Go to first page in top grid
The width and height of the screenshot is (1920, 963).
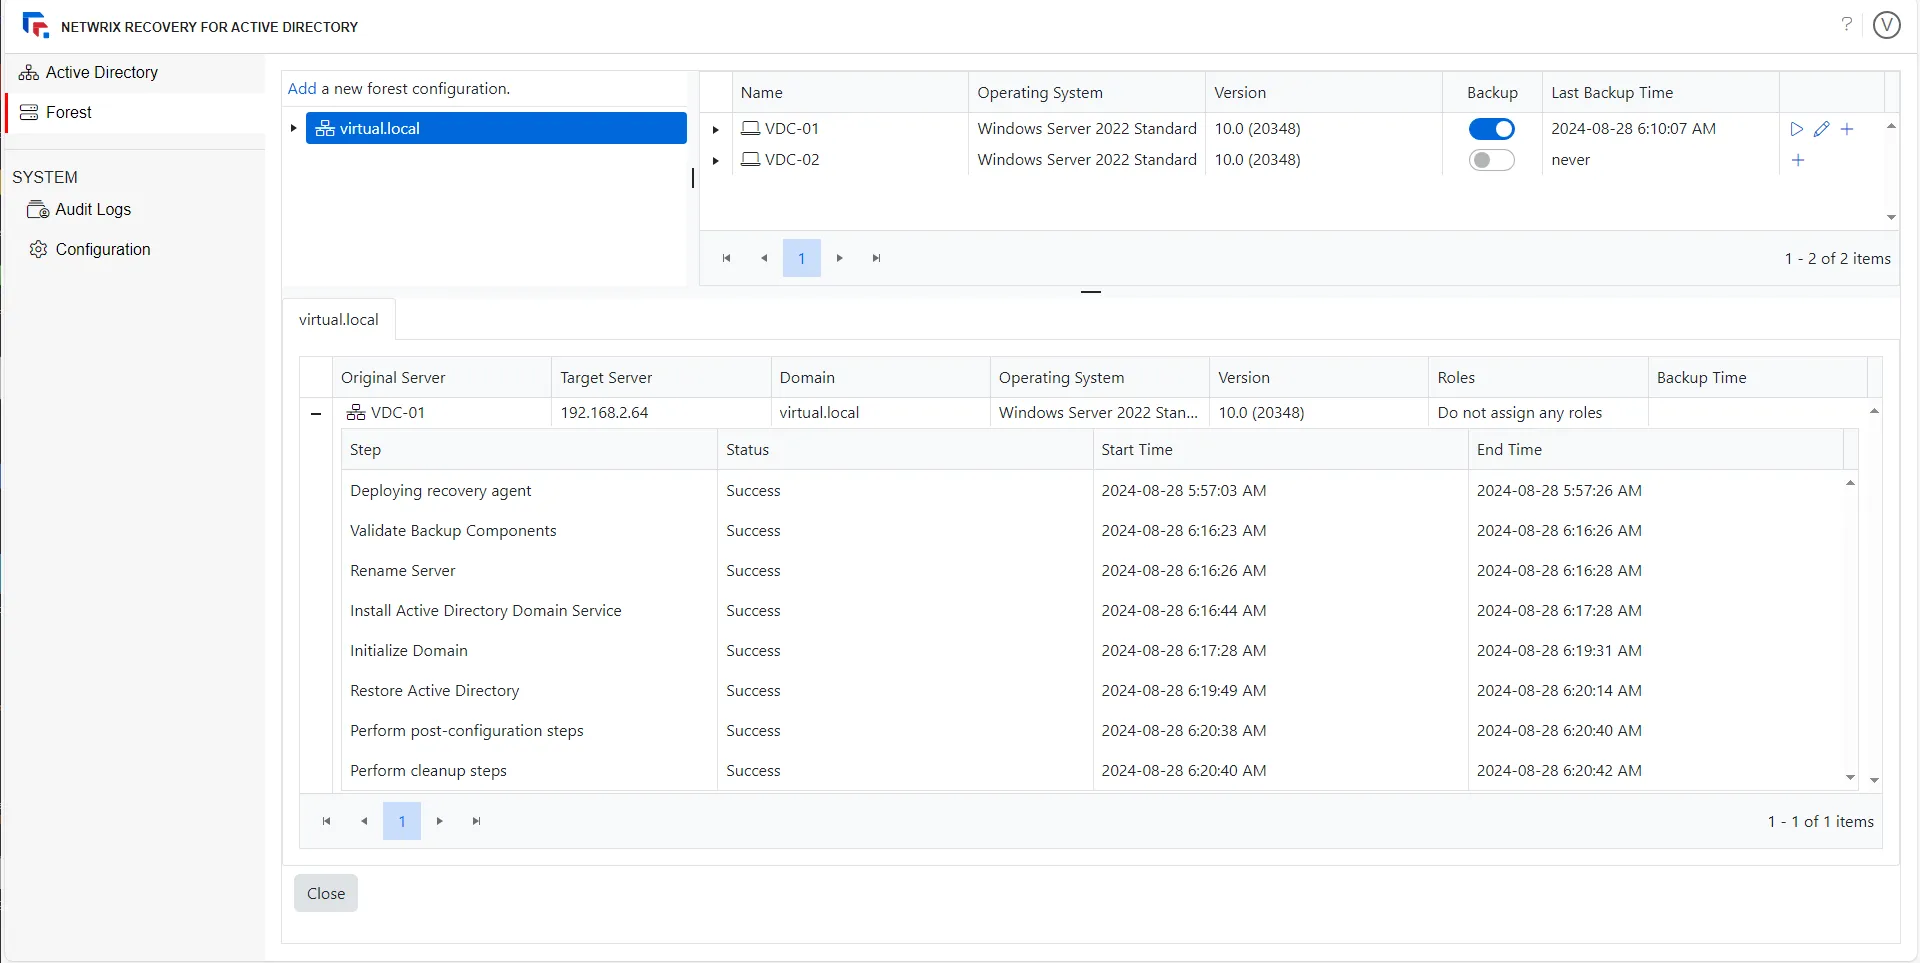[x=727, y=258]
